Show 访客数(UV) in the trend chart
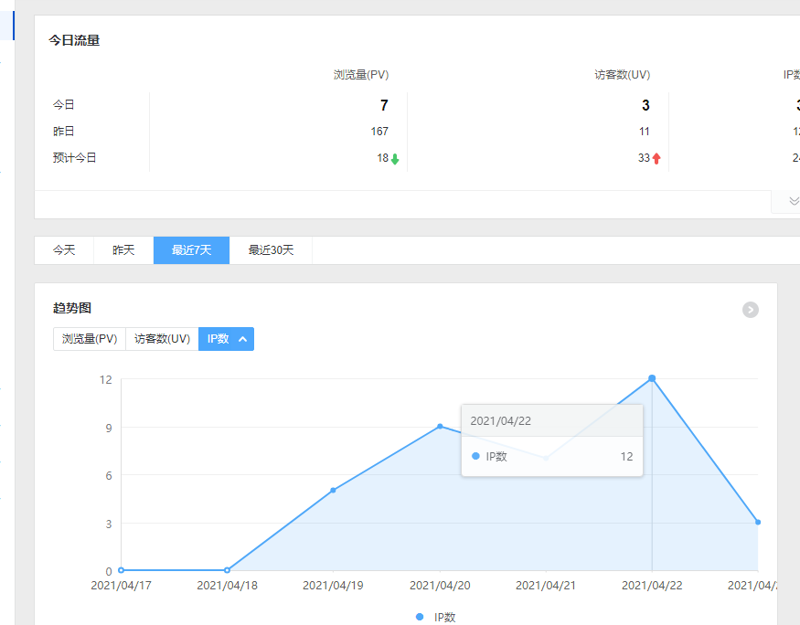Screen dimensions: 800x625 pos(162,339)
